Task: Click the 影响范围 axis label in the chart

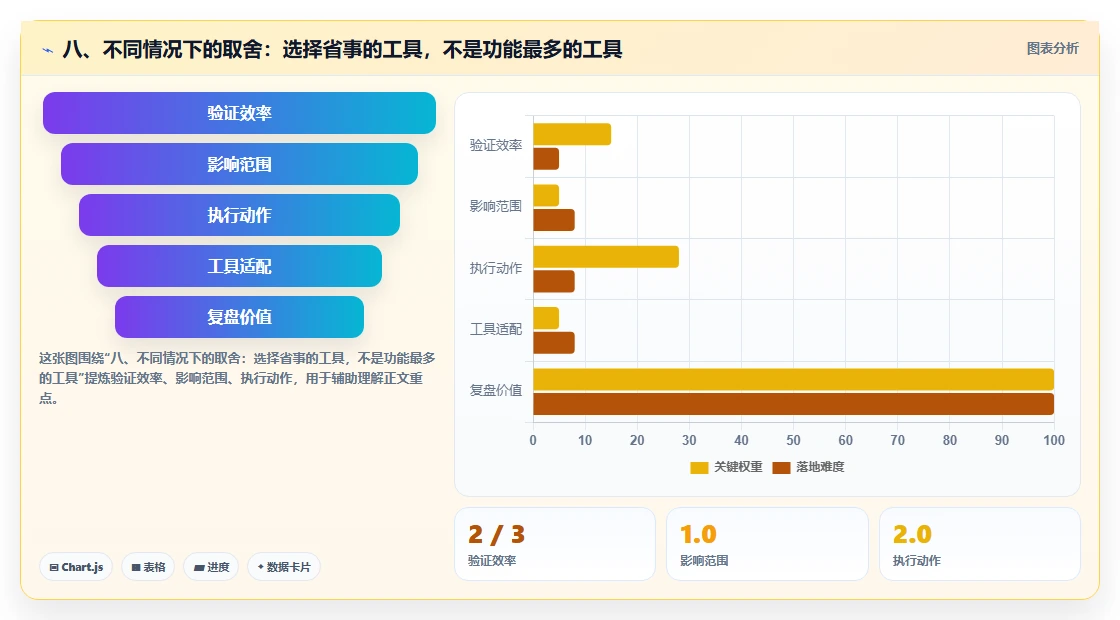Action: [496, 207]
